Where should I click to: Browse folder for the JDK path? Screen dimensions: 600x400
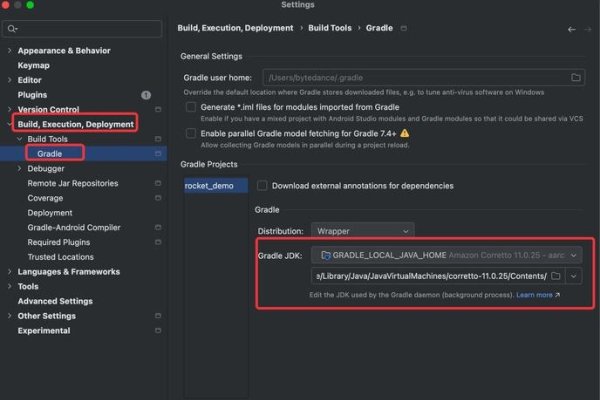(556, 276)
